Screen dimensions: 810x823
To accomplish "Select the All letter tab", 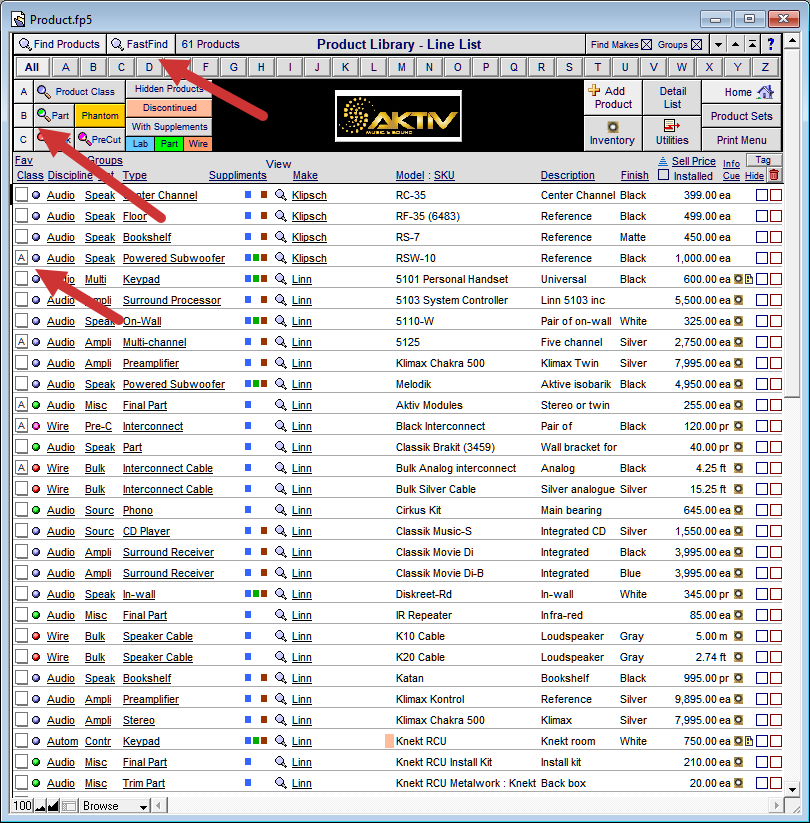I will tap(32, 67).
